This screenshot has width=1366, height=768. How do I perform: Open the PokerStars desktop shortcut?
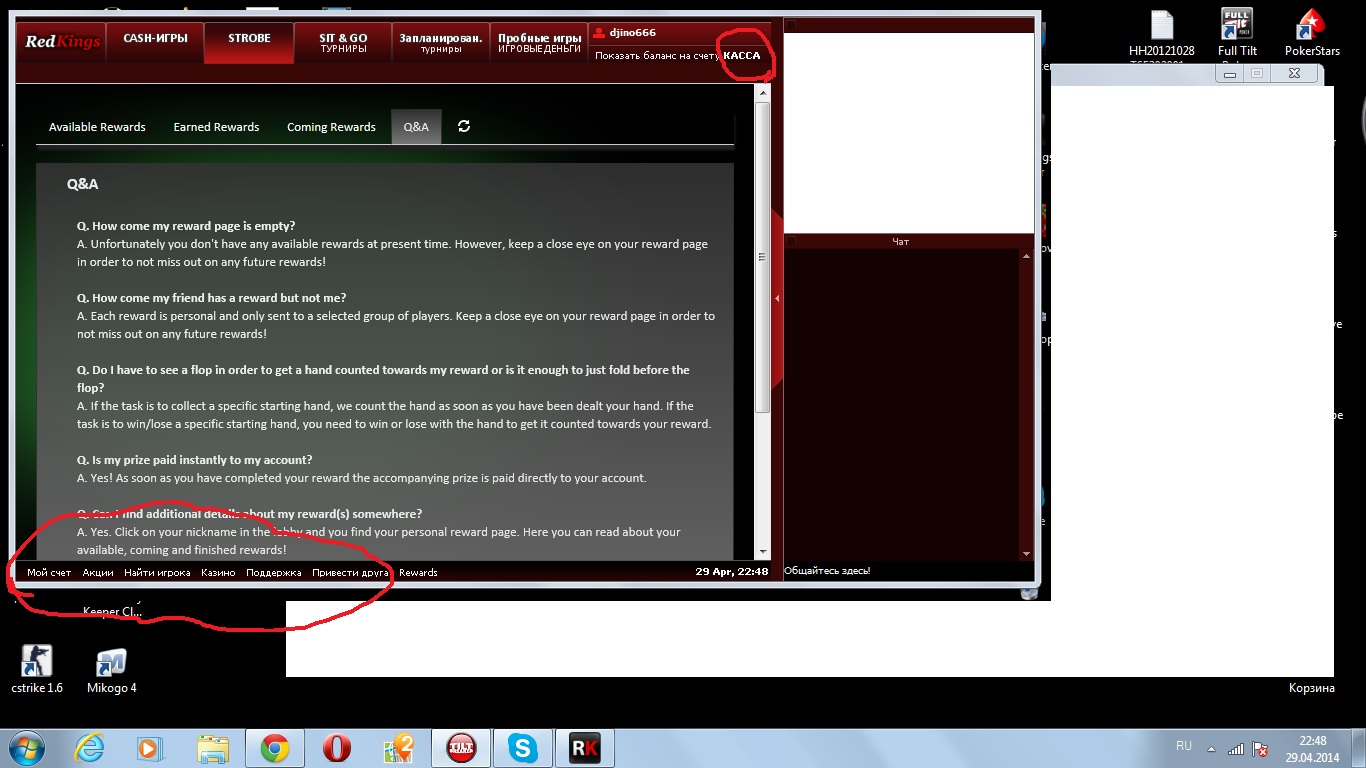[1311, 32]
